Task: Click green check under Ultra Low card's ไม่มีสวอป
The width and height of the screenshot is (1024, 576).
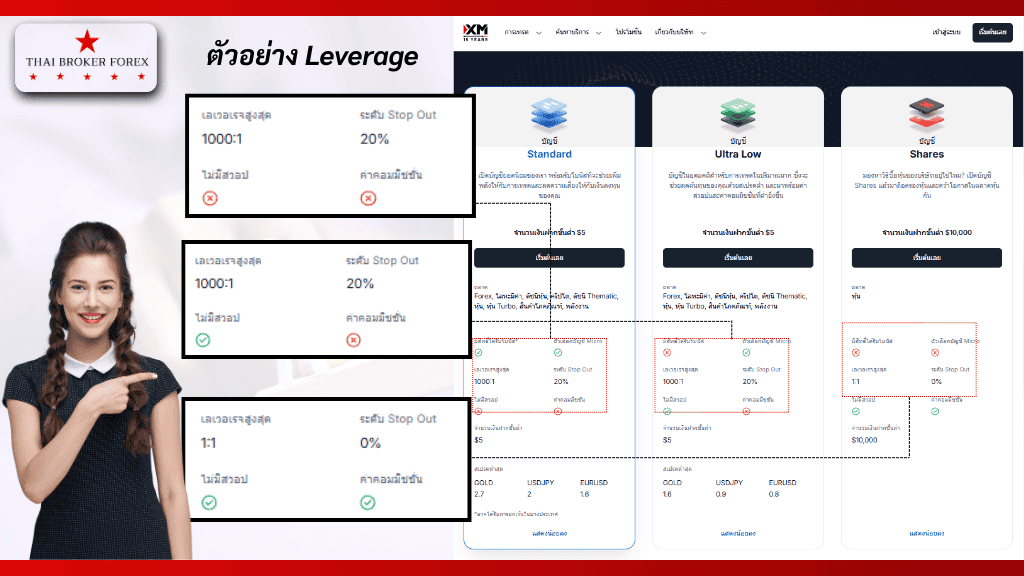Action: click(x=668, y=411)
